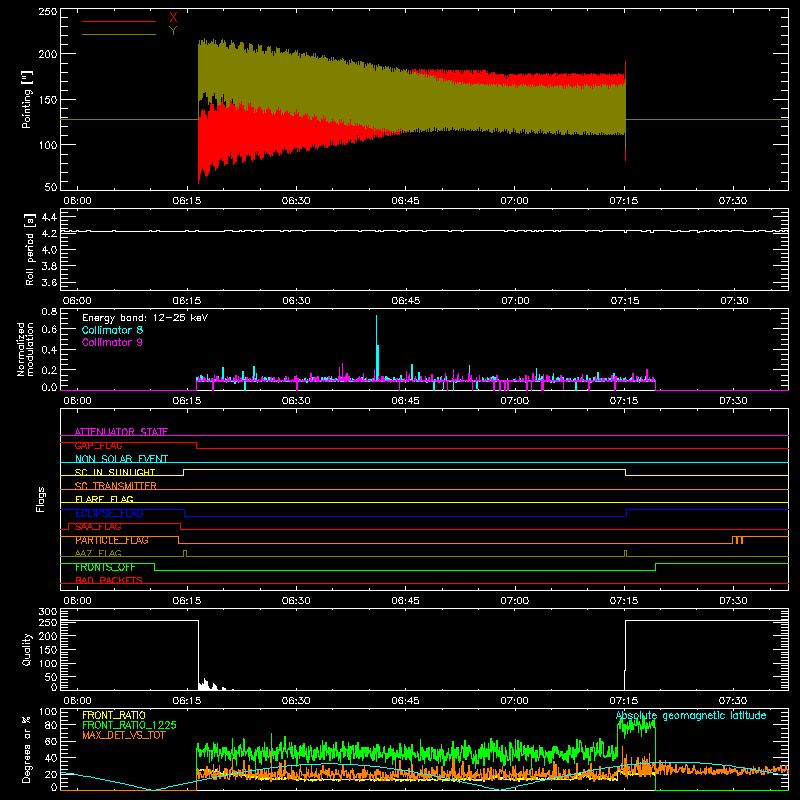This screenshot has height=800, width=800.
Task: Click the olive "Y" legend letter
Action: click(173, 31)
